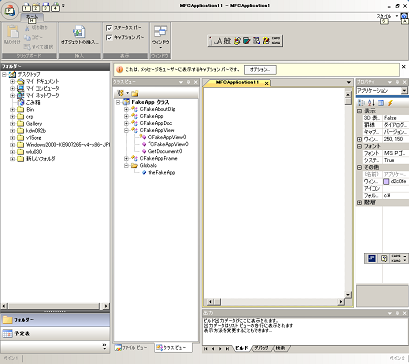Screen dimensions: 409x364
Task: Click the alphabetical sort icon in properties toolbar
Action: pyautogui.click(x=371, y=103)
